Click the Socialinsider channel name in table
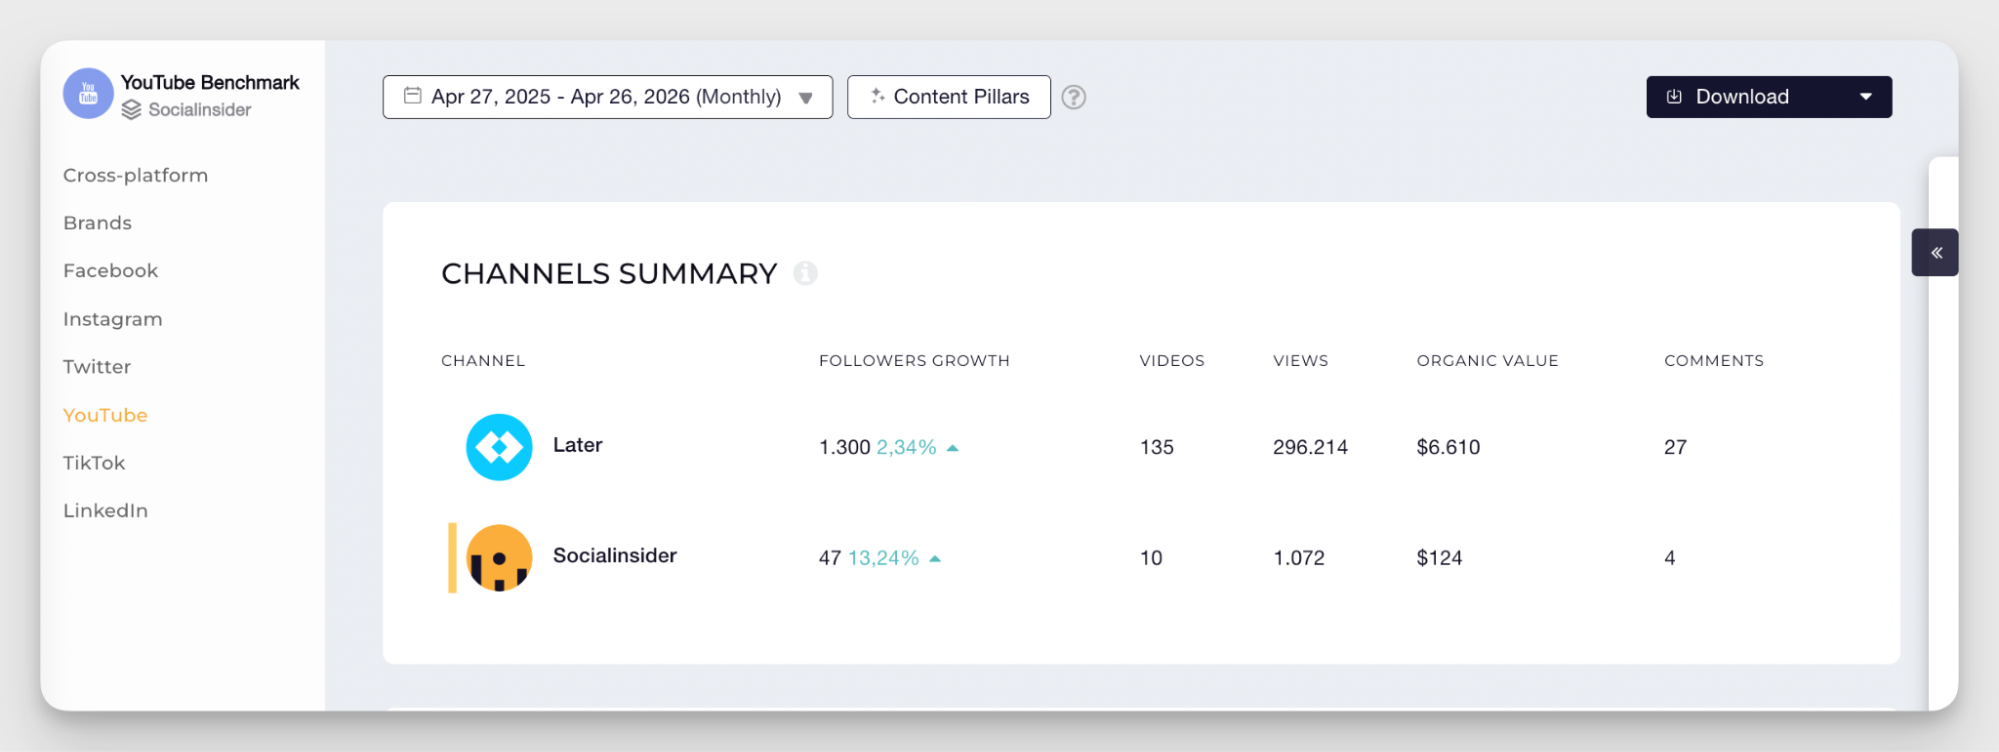 (x=614, y=555)
